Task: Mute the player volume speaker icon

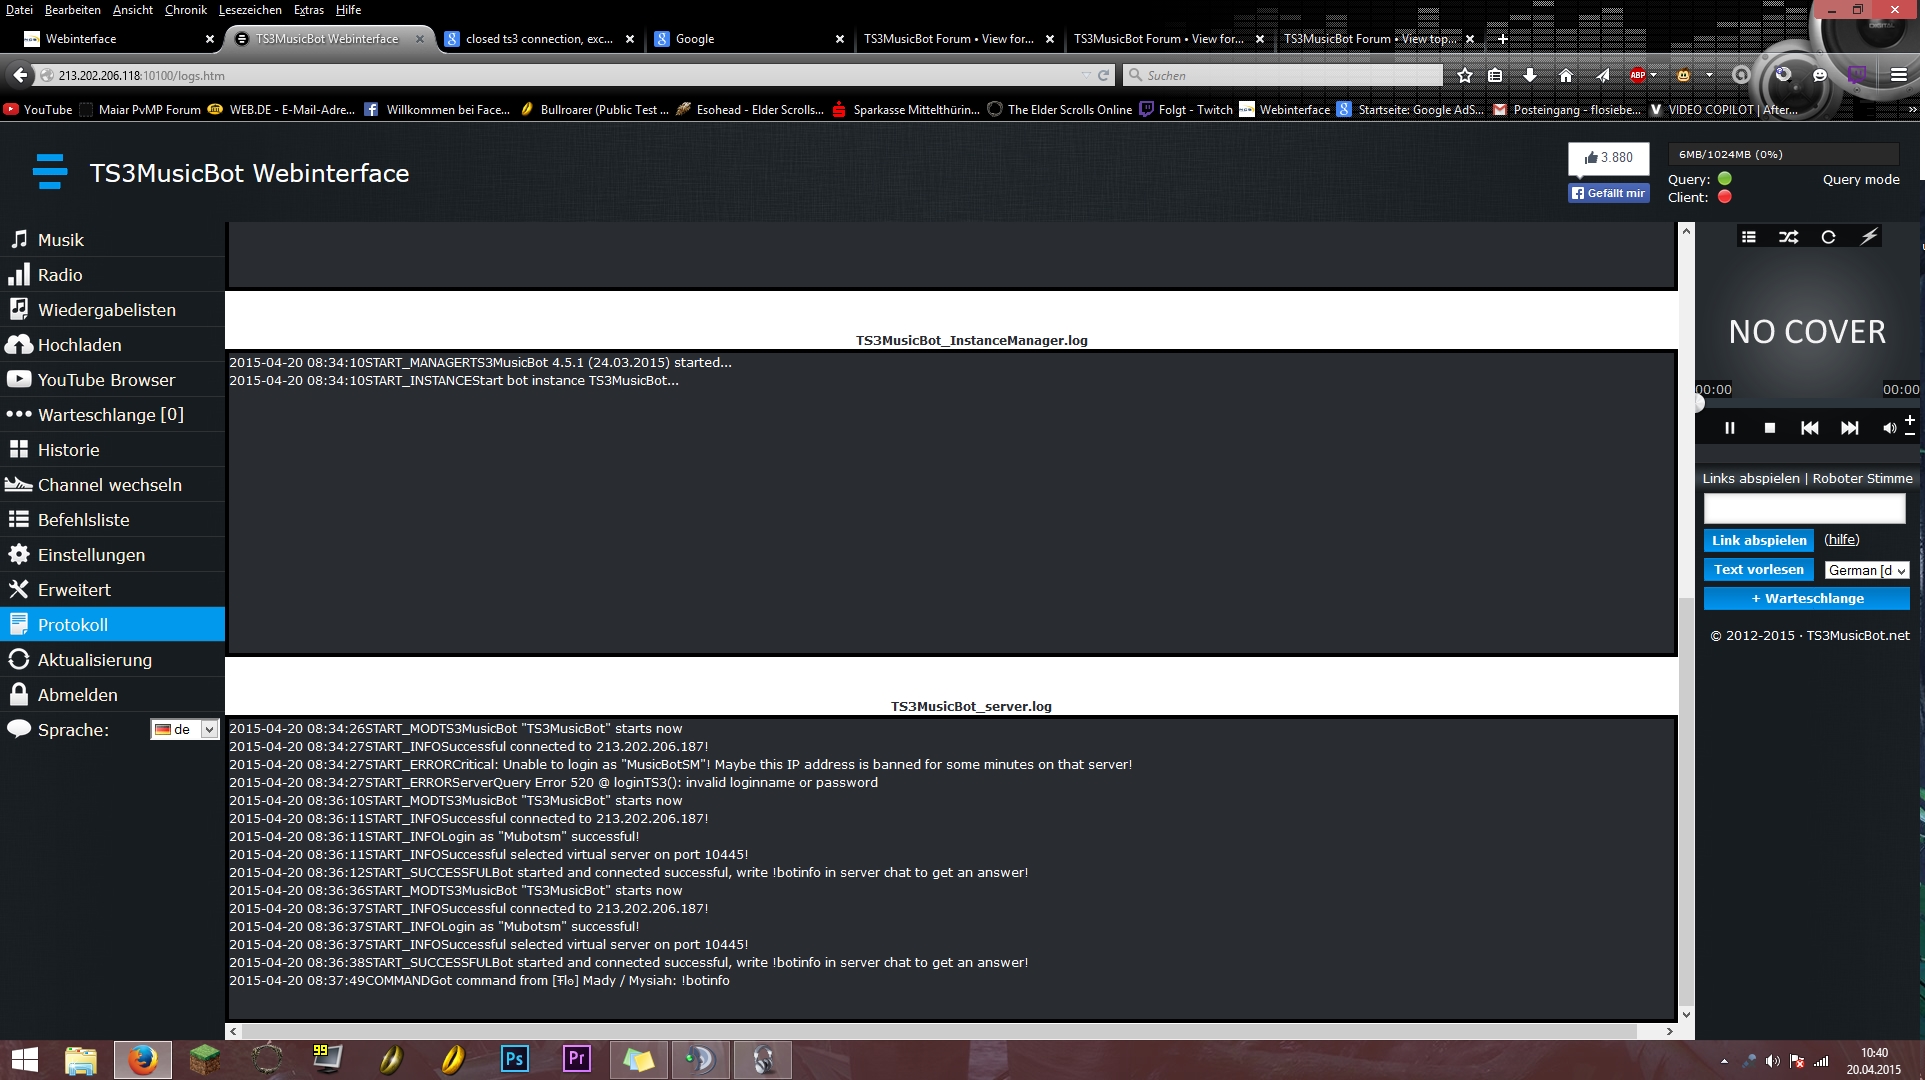Action: coord(1889,428)
